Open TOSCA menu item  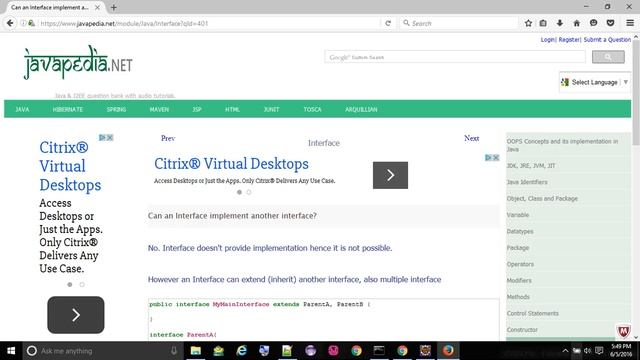click(x=312, y=109)
